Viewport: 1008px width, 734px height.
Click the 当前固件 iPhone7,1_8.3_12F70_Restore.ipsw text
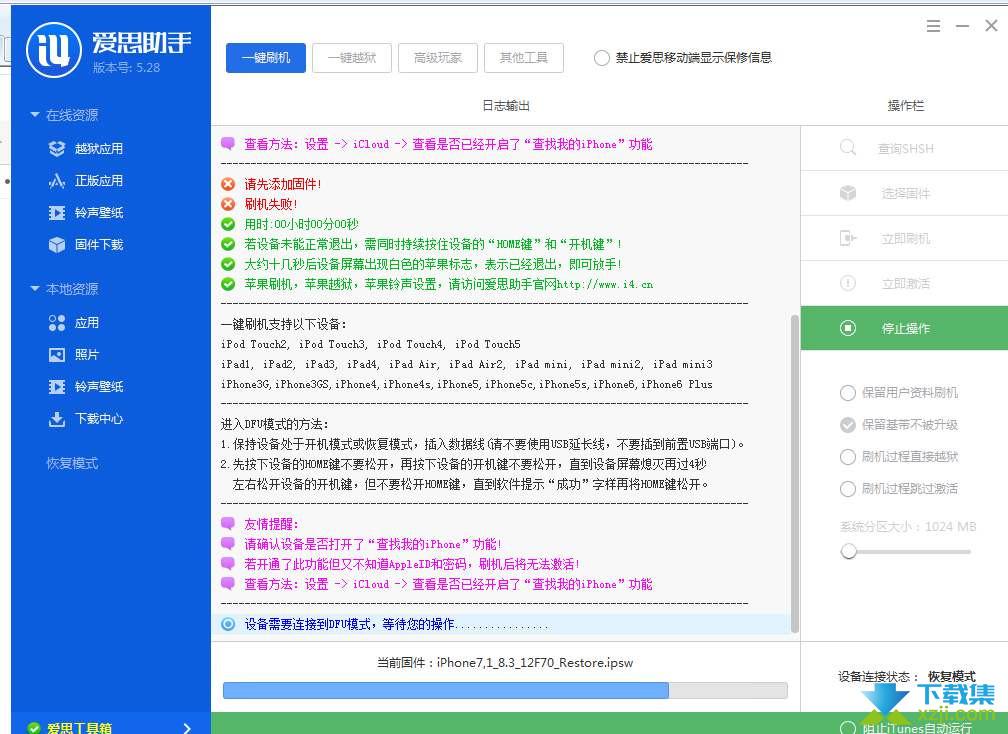coord(505,663)
